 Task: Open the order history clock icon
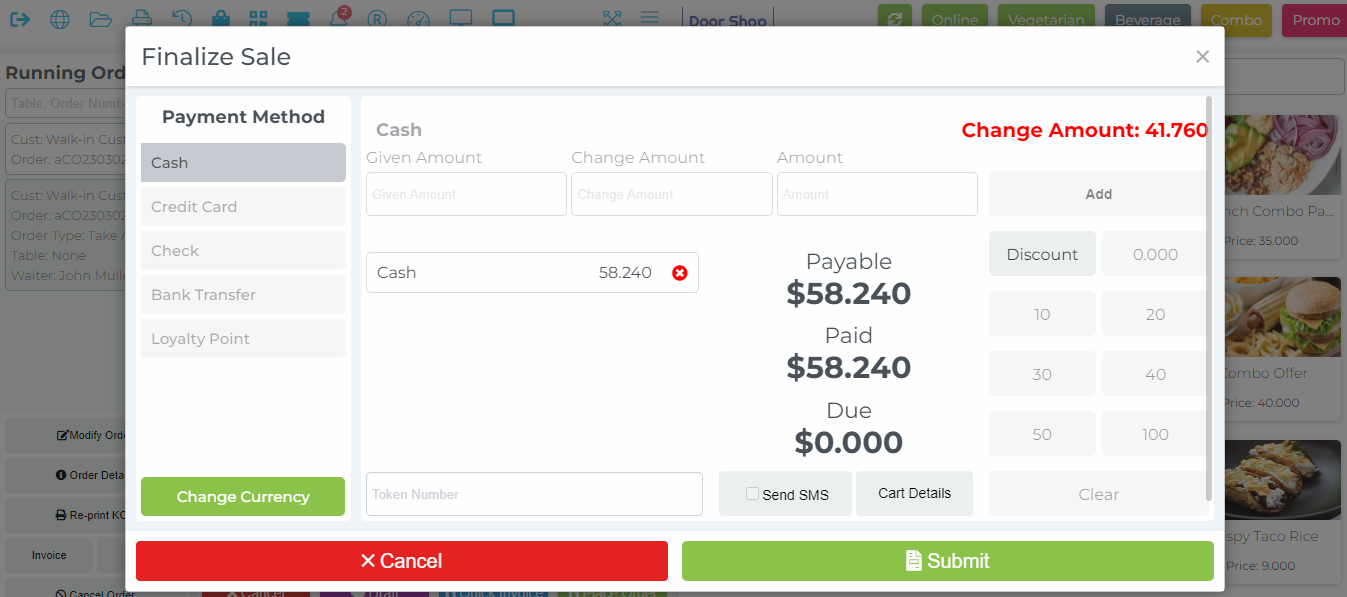tap(181, 18)
